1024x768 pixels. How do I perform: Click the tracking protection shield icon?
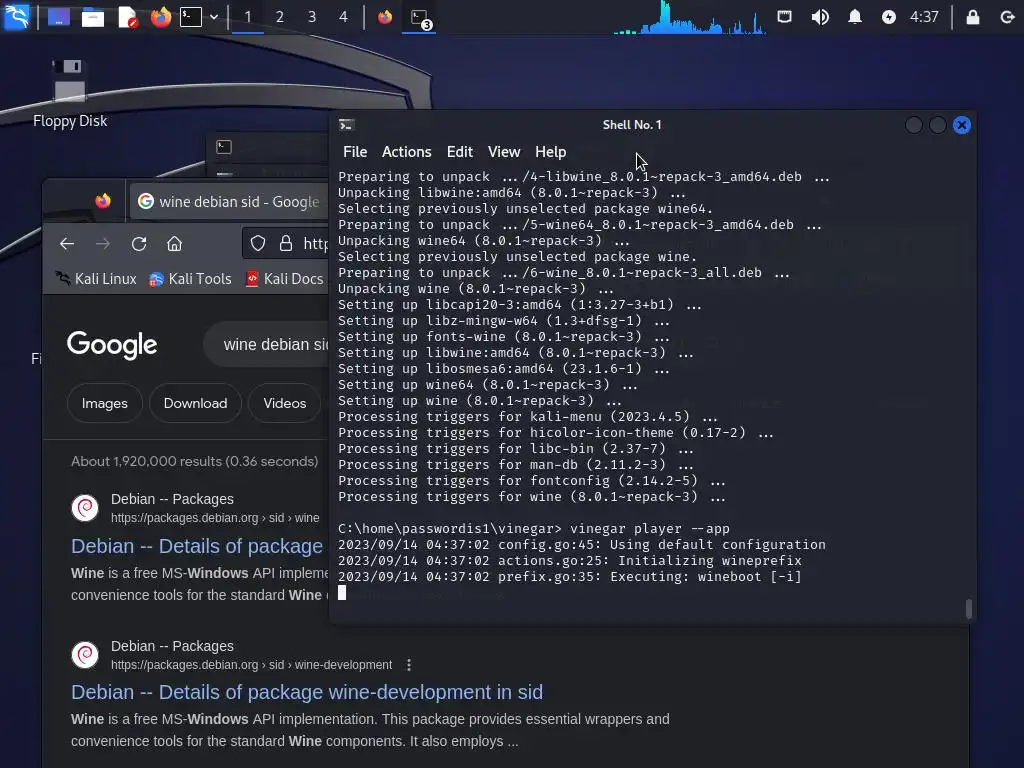258,244
